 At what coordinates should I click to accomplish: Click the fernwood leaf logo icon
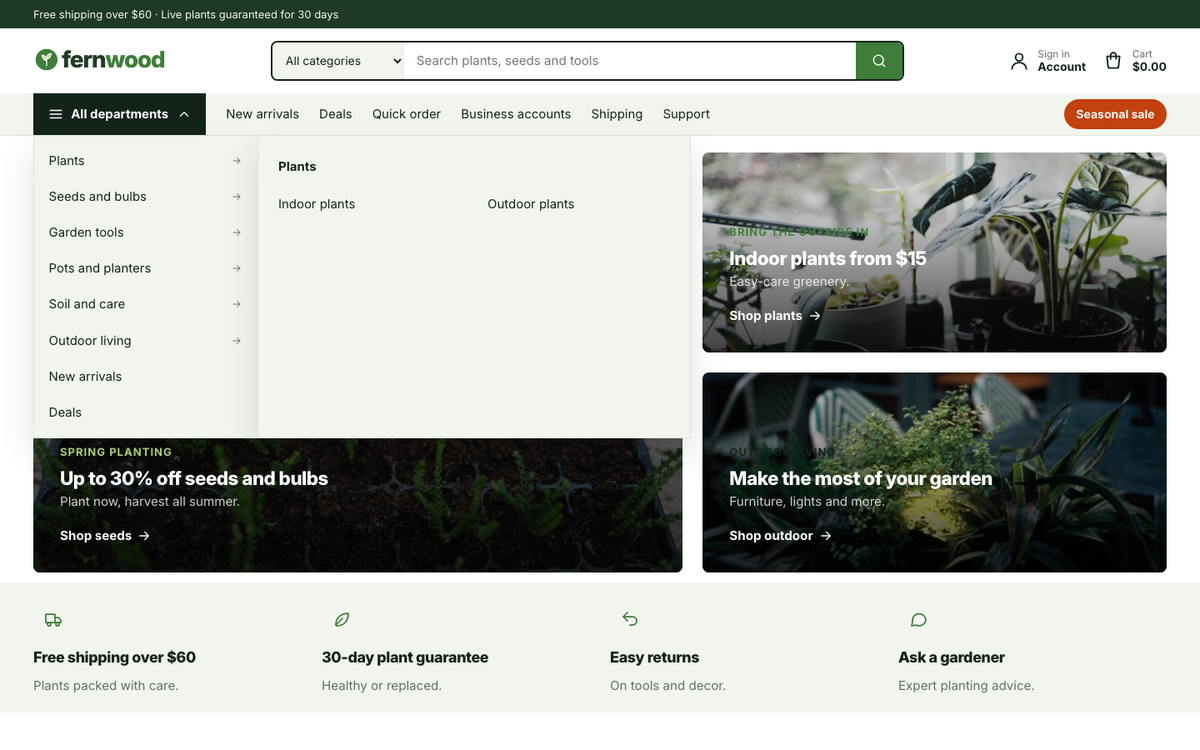(46, 60)
